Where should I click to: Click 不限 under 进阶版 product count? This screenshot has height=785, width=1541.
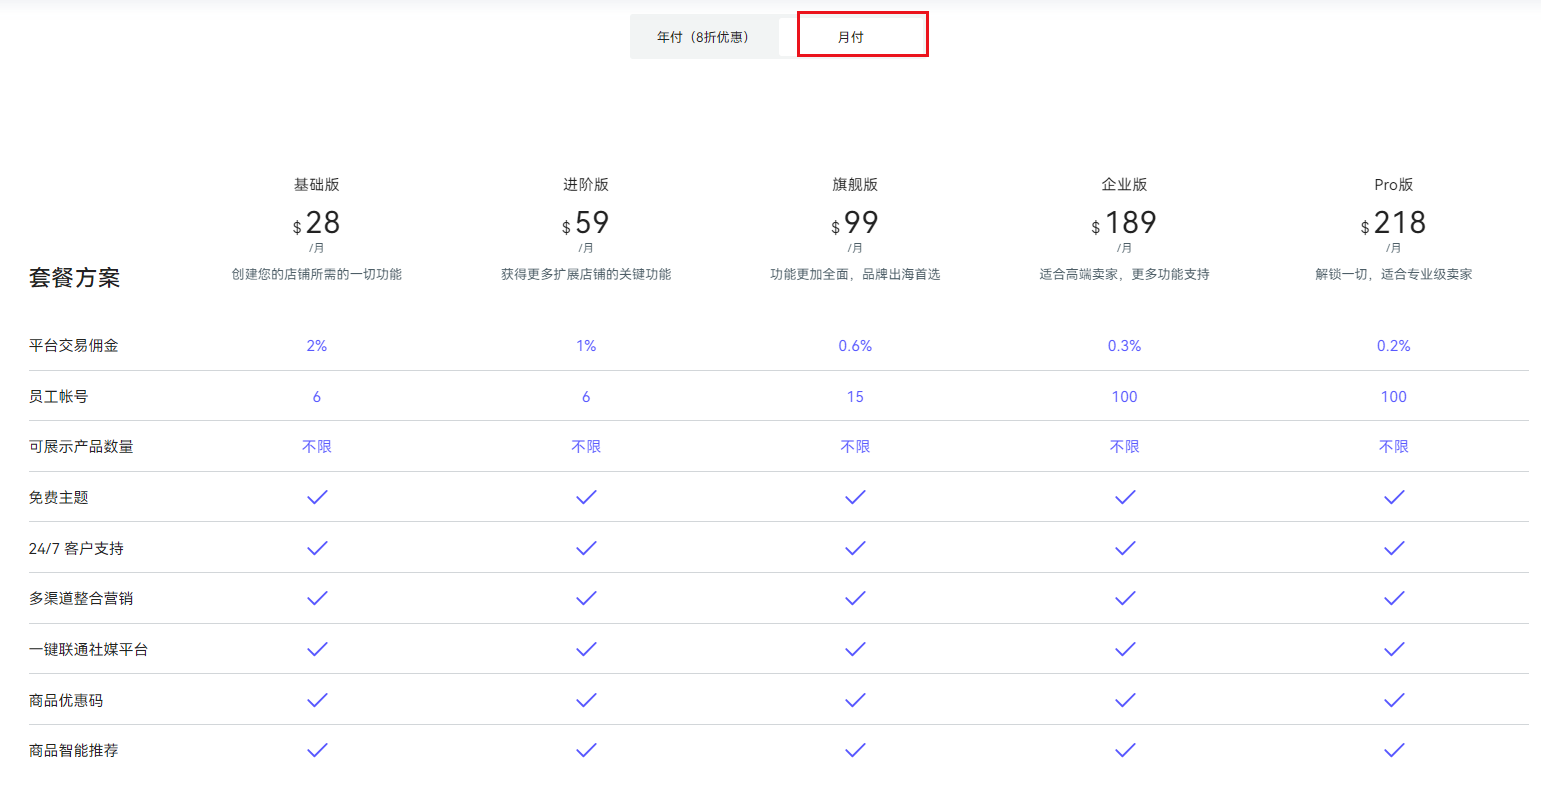coord(586,446)
